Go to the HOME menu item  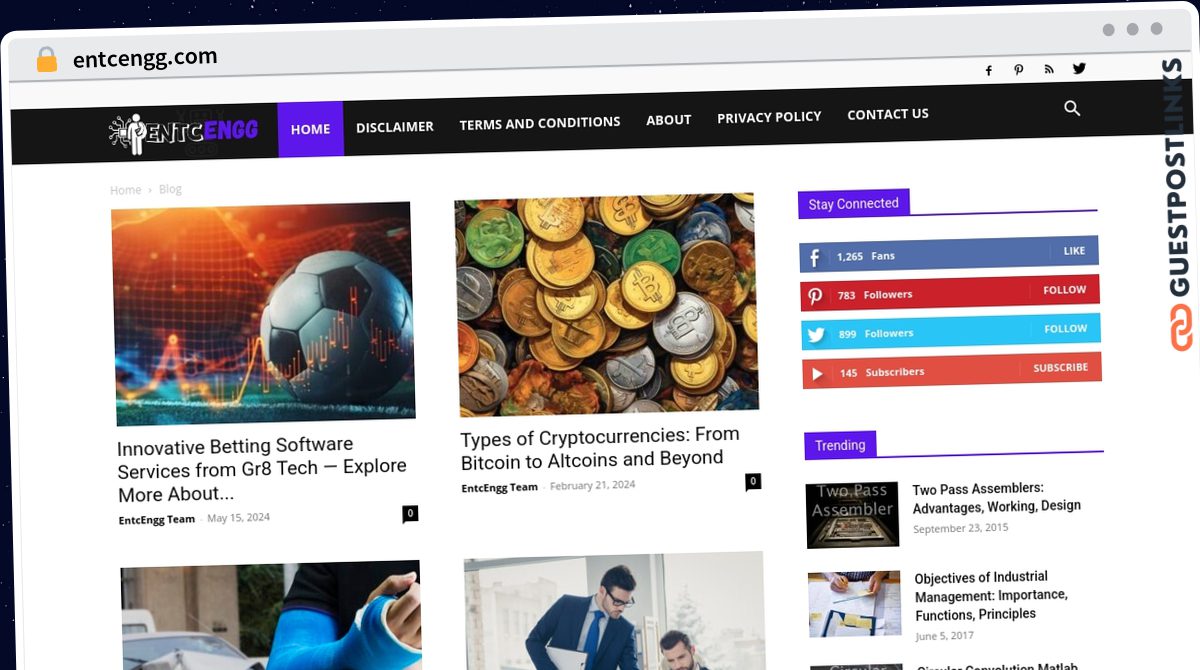pos(310,129)
